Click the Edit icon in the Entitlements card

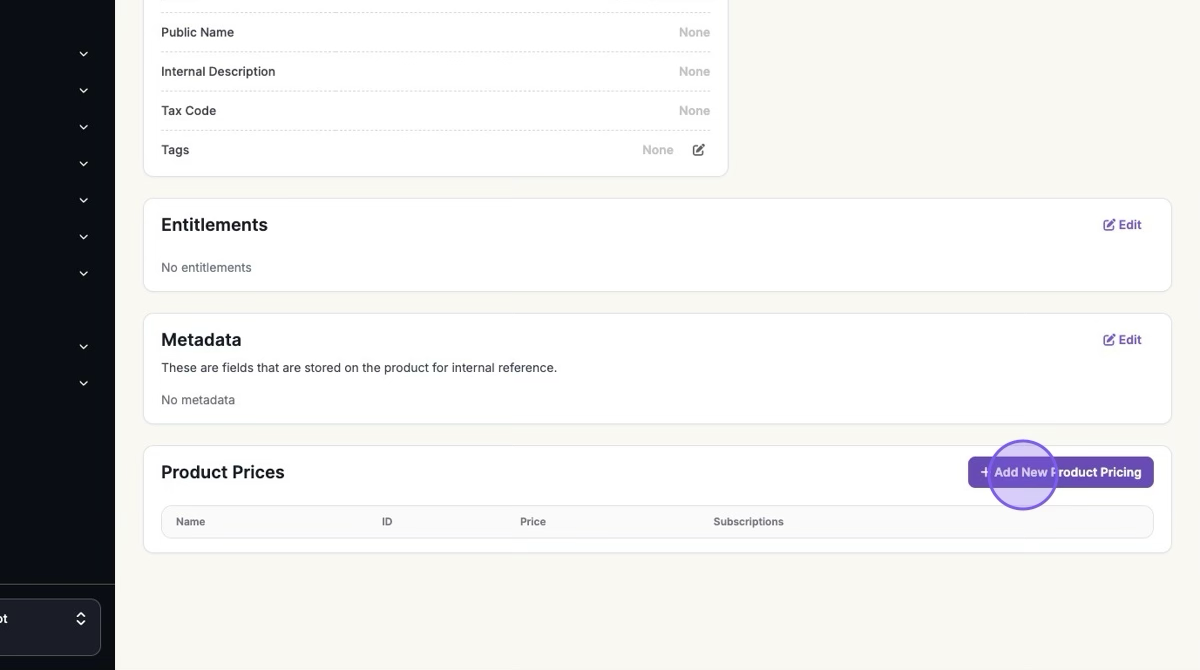[1109, 225]
